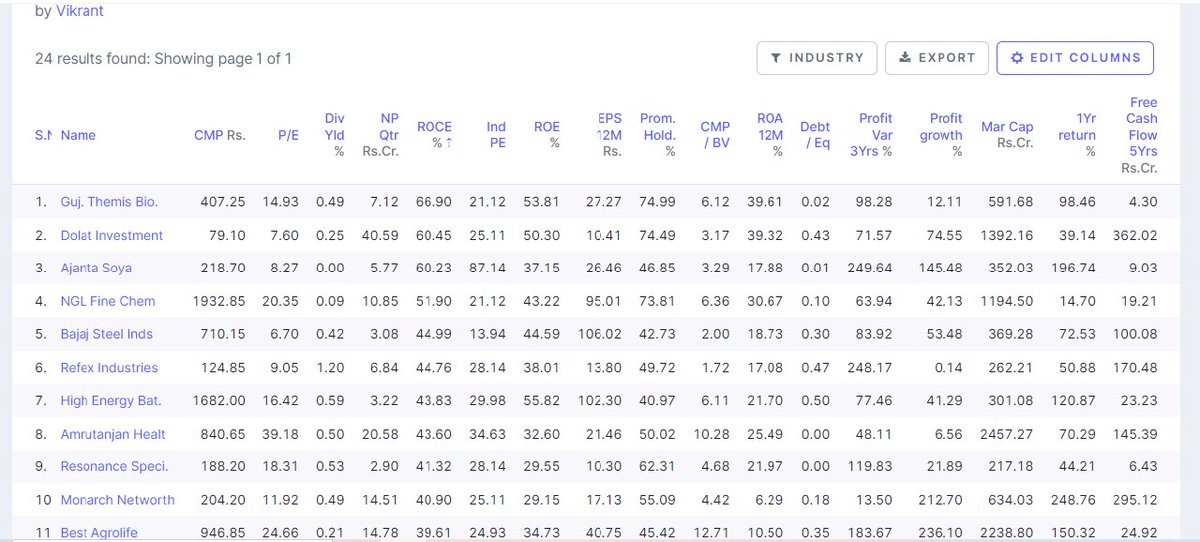Sort table by Name column
The image size is (1200, 542).
pos(78,135)
